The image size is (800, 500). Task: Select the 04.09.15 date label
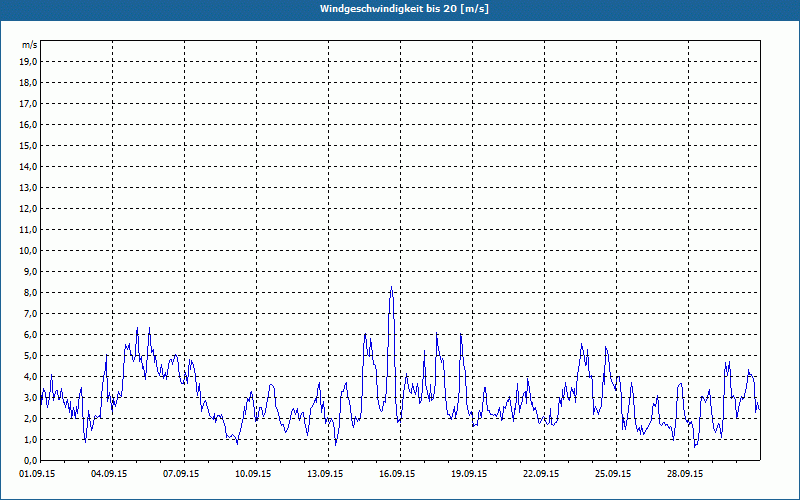pos(109,474)
